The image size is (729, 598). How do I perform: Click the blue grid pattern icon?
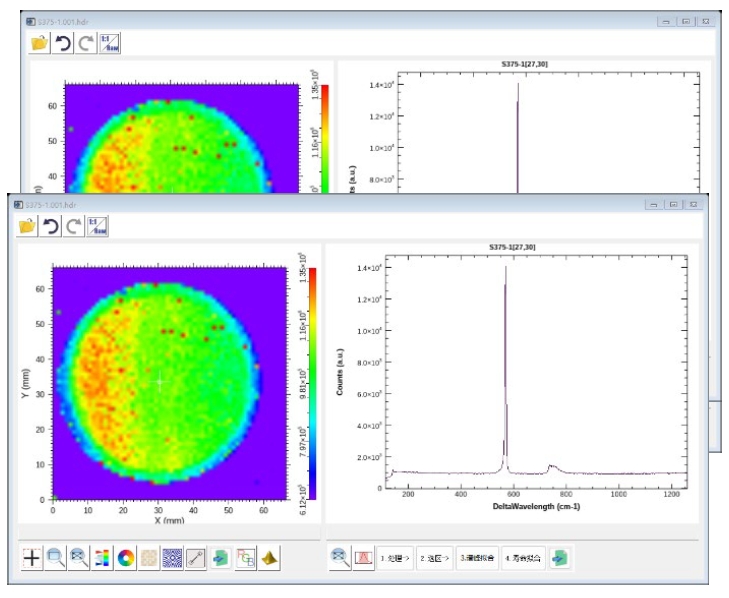tap(172, 558)
